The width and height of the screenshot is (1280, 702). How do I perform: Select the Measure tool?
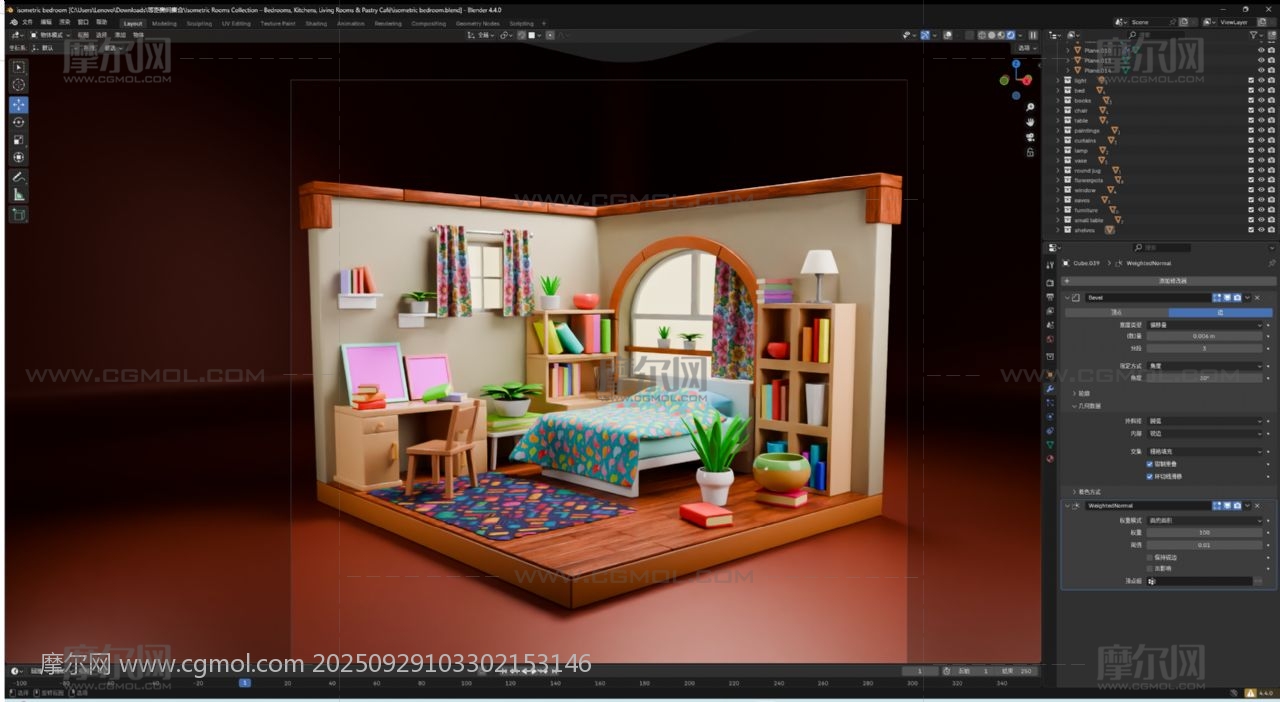tap(19, 195)
